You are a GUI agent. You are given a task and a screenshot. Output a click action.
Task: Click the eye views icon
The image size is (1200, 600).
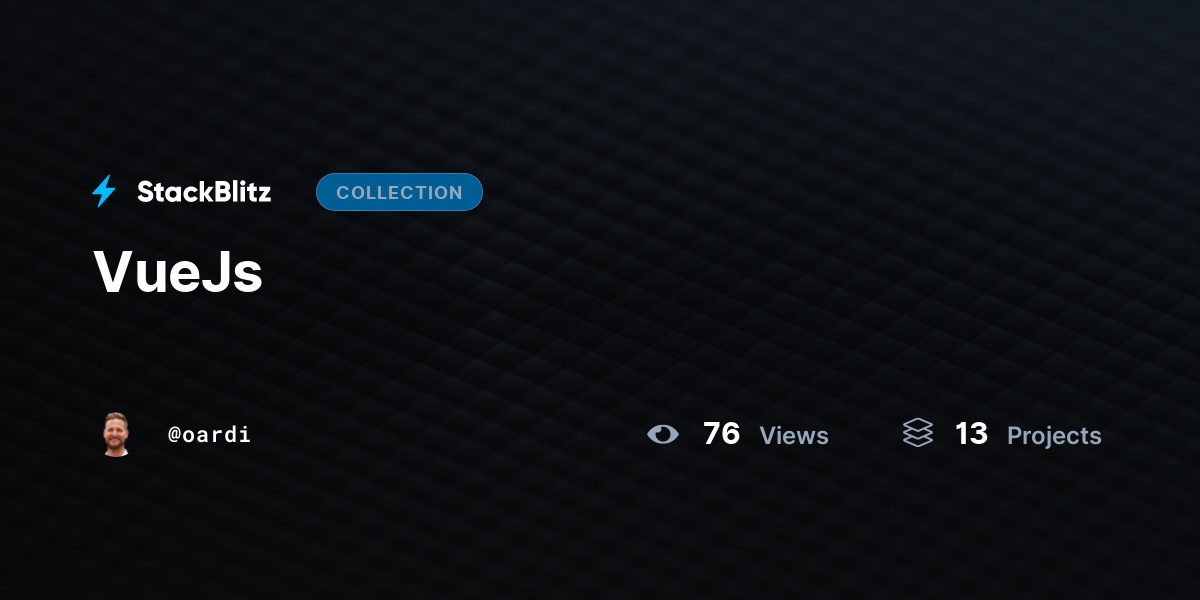pos(662,434)
